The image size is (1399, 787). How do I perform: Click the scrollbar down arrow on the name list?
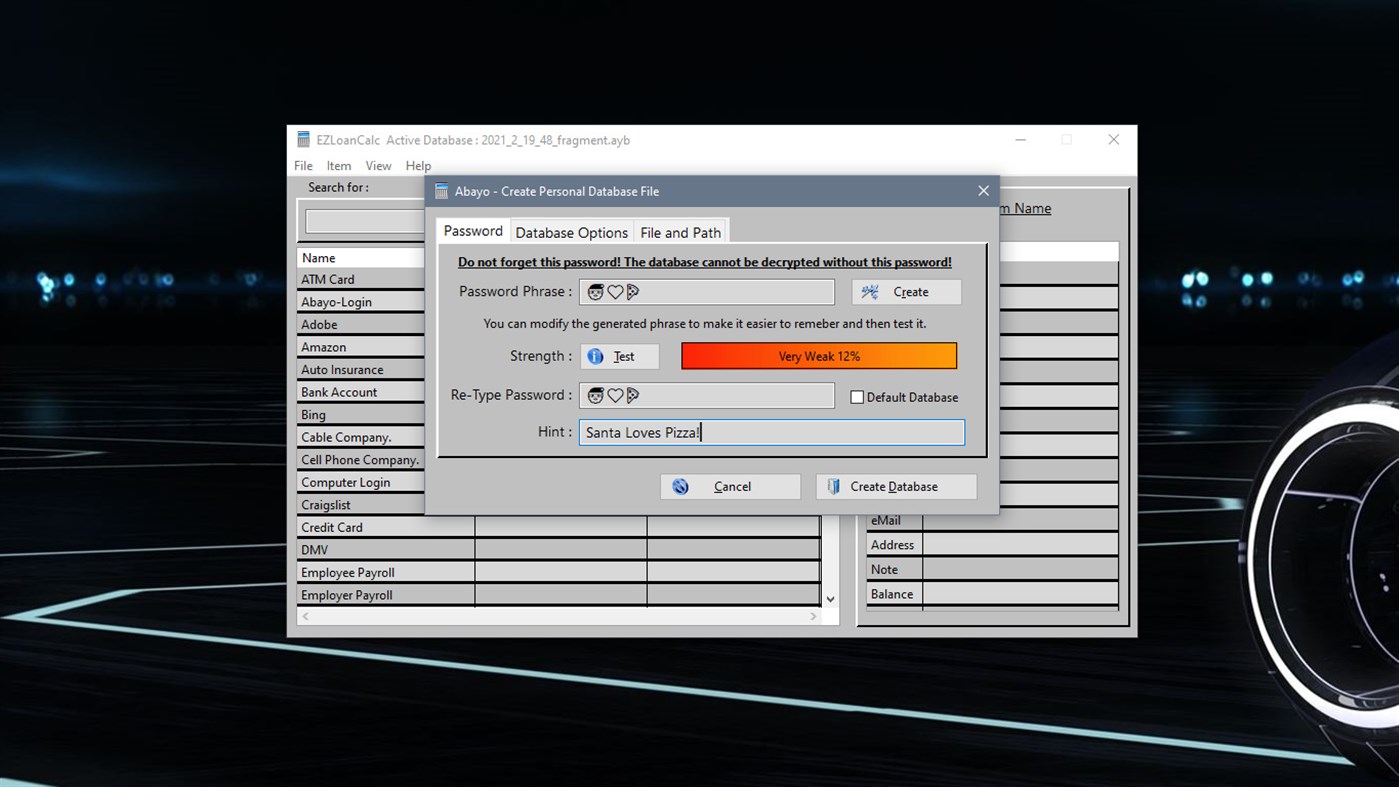(x=830, y=597)
